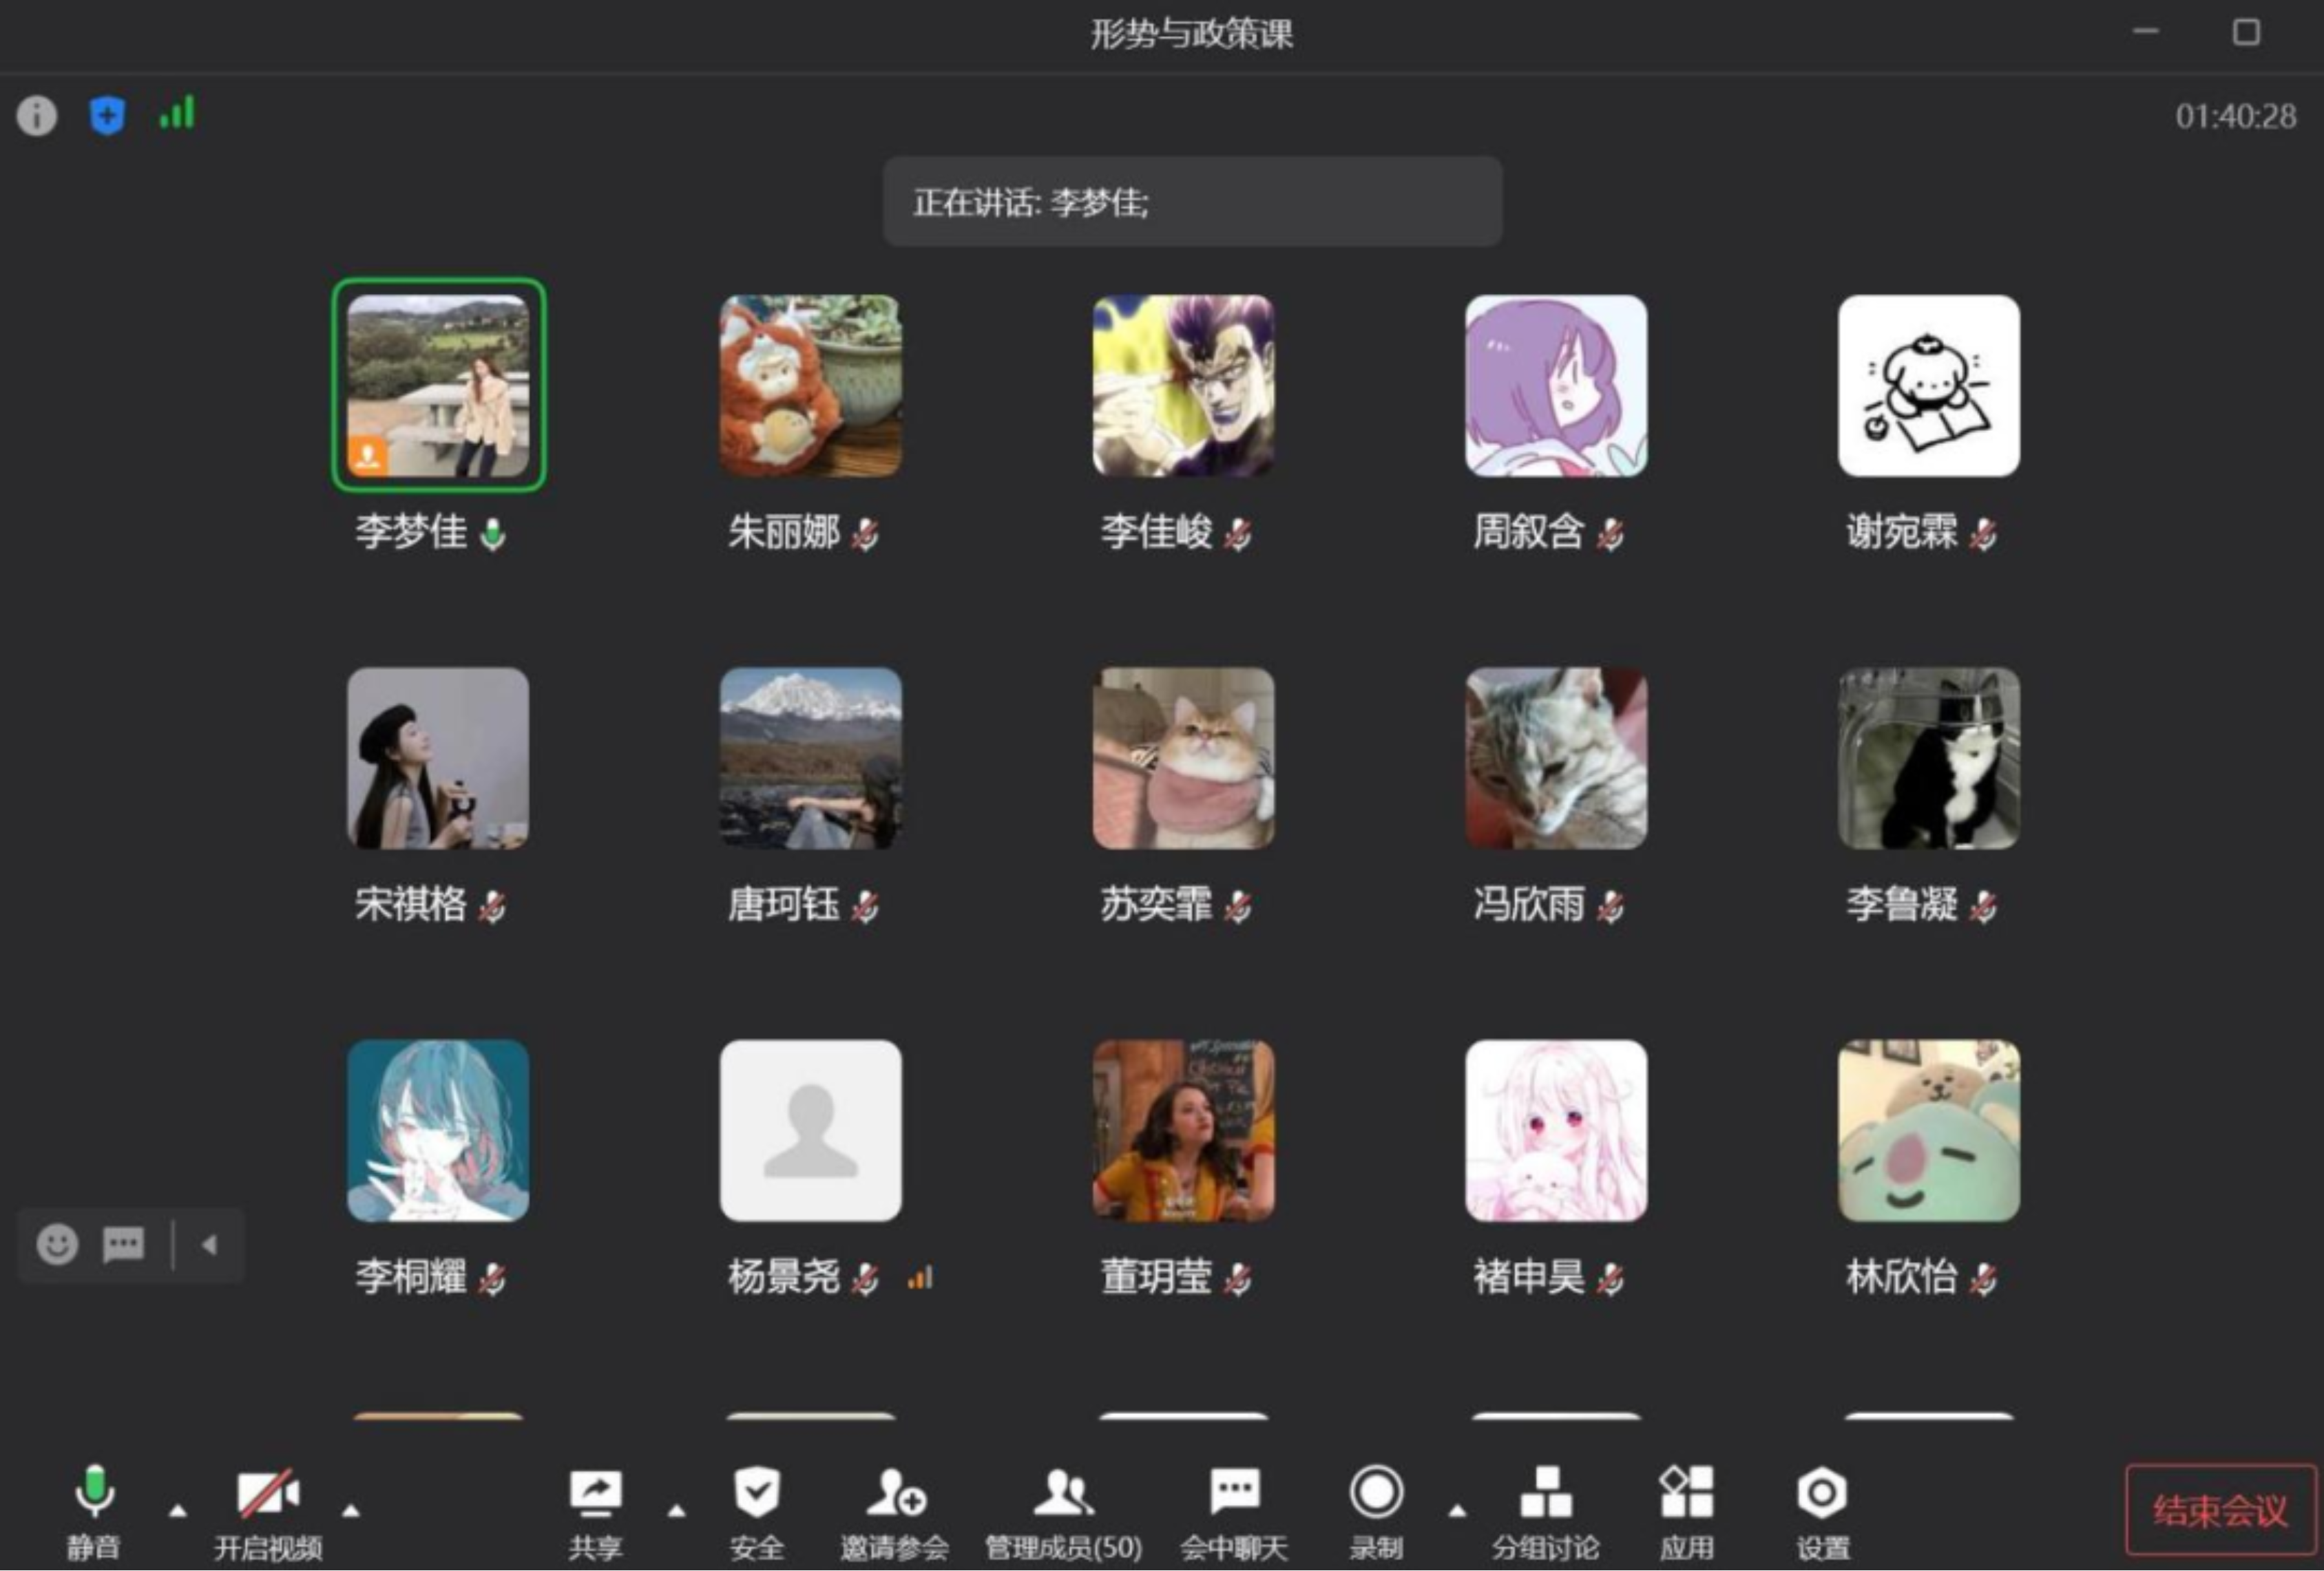Select 朱丽娜's avatar thumbnail

click(811, 385)
